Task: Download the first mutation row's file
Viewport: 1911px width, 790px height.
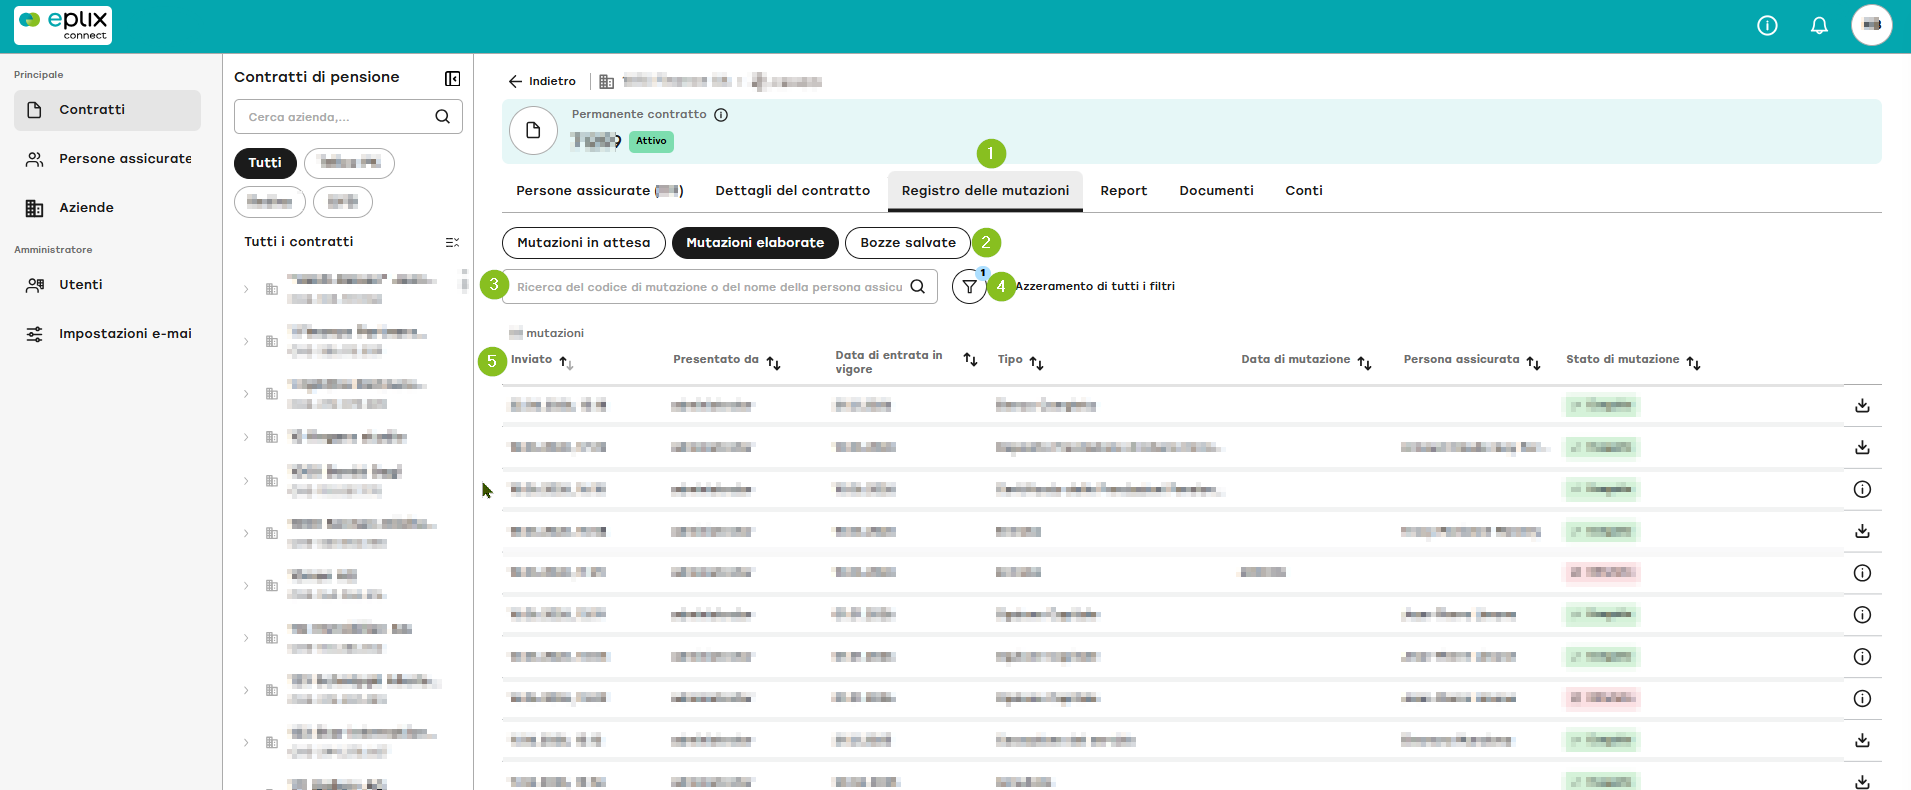Action: (x=1862, y=406)
